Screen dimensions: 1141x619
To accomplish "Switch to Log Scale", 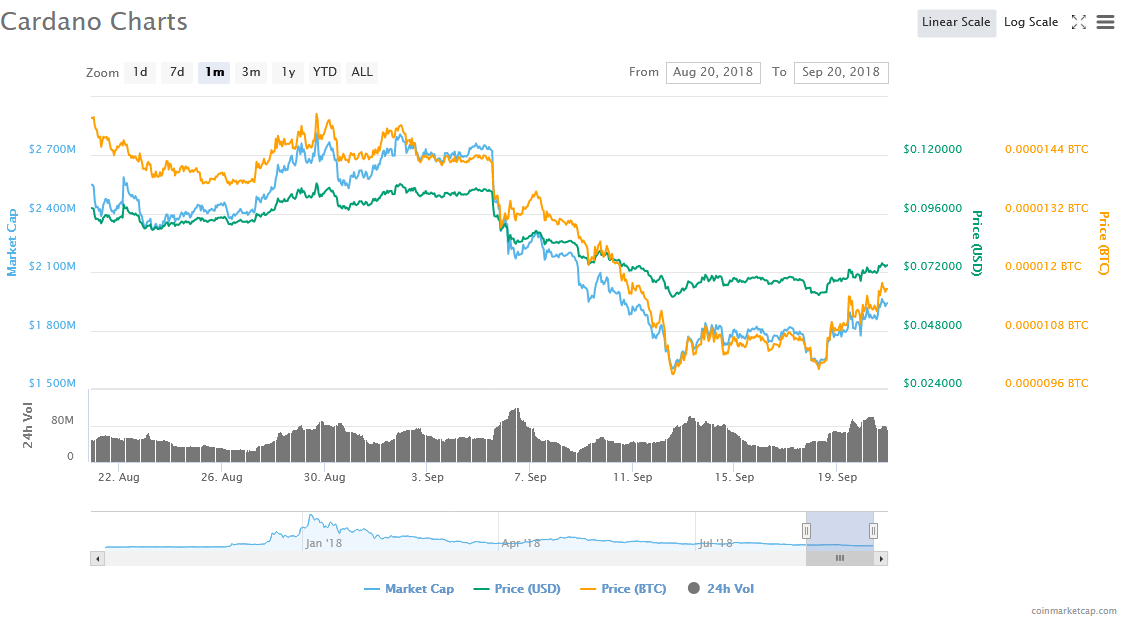I will 1030,22.
